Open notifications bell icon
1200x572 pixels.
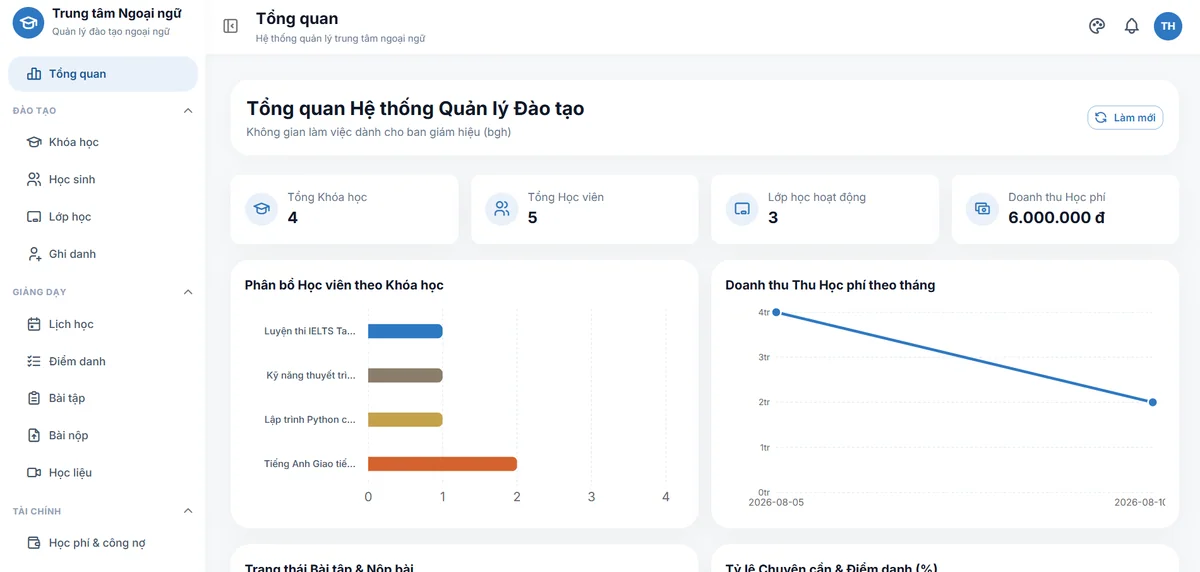(1132, 26)
